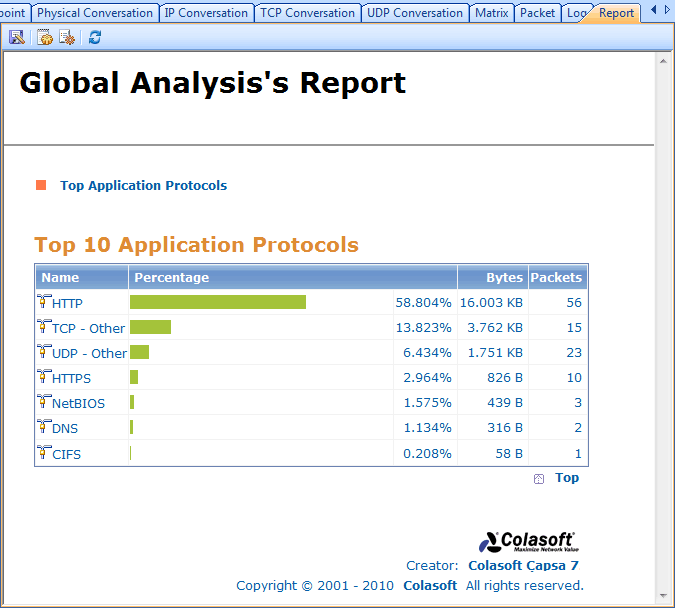
Task: Switch to the IP Conversation tab
Action: coord(206,13)
